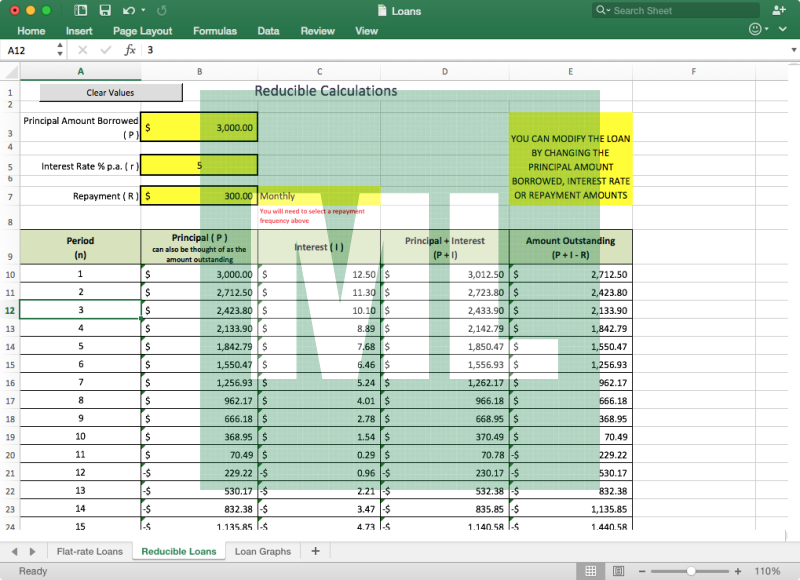Switch to the Loan Graphs sheet tab
The width and height of the screenshot is (800, 580).
point(263,551)
